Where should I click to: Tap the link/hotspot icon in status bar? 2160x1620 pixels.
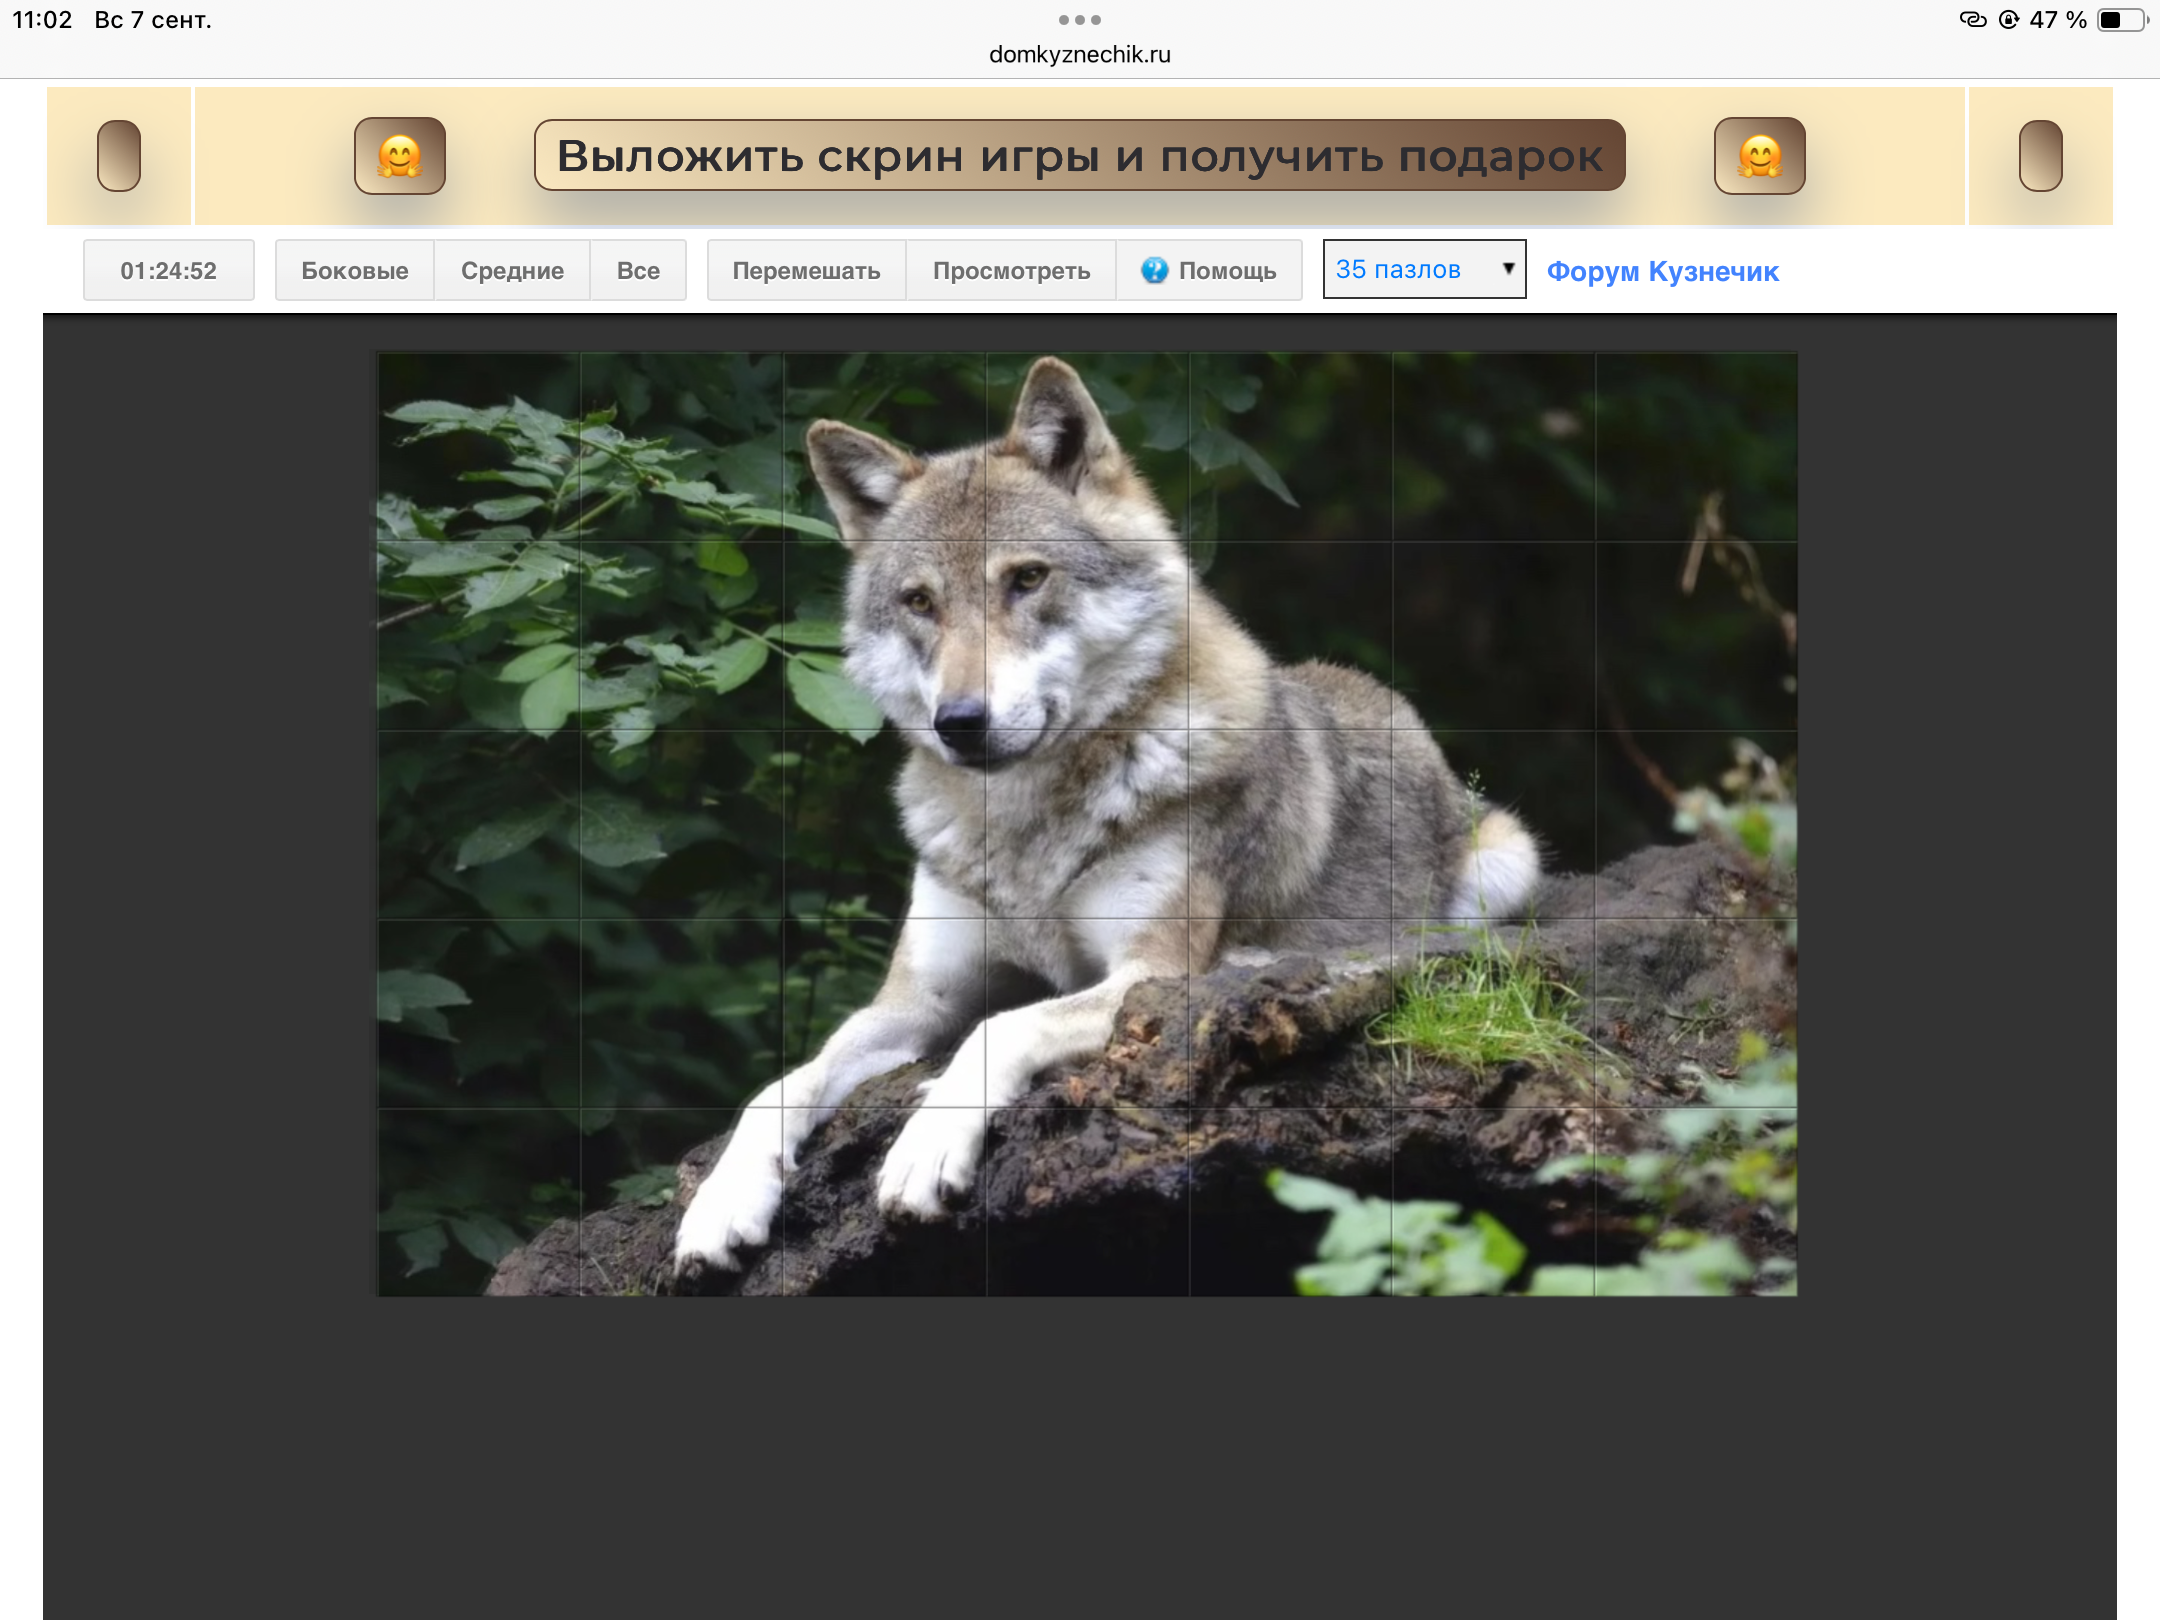(1973, 19)
